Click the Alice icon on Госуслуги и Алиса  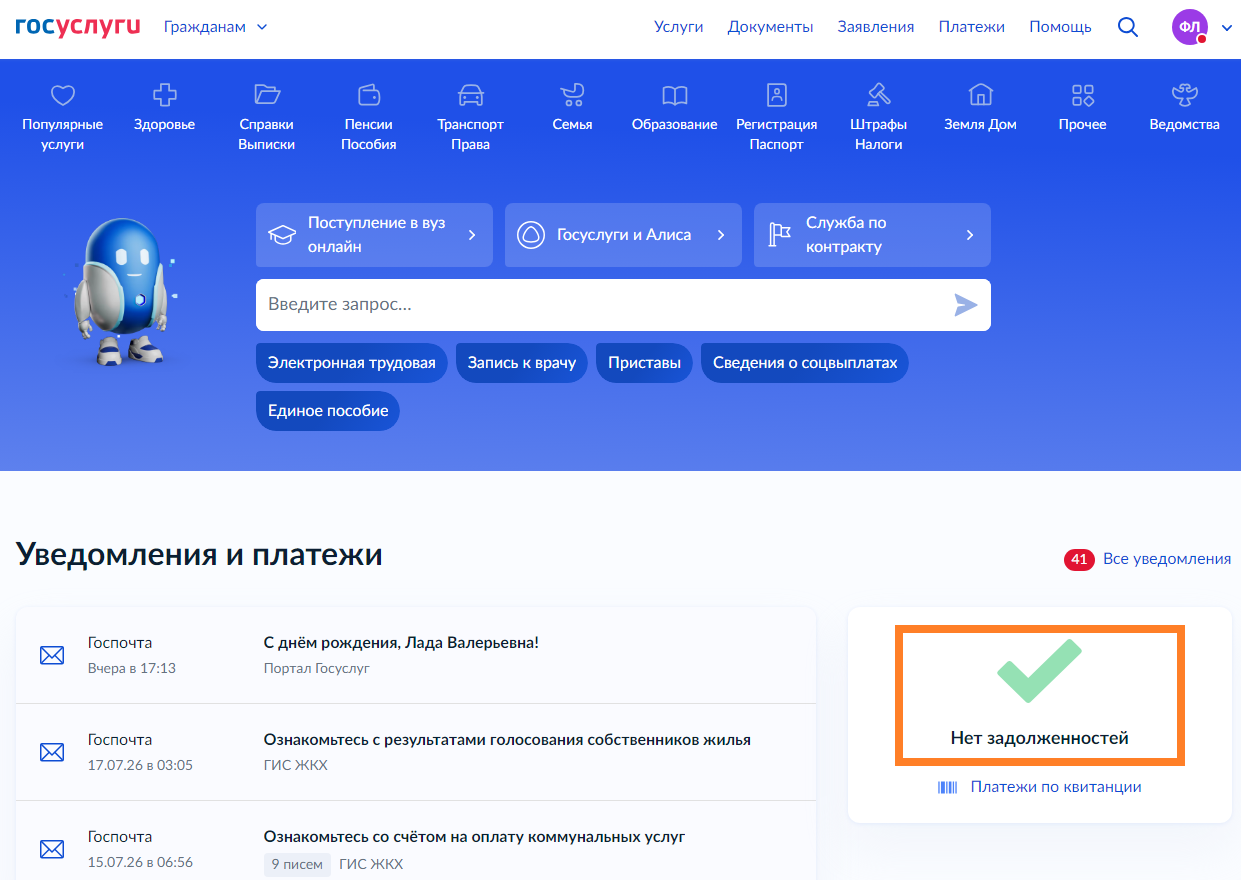pyautogui.click(x=530, y=235)
